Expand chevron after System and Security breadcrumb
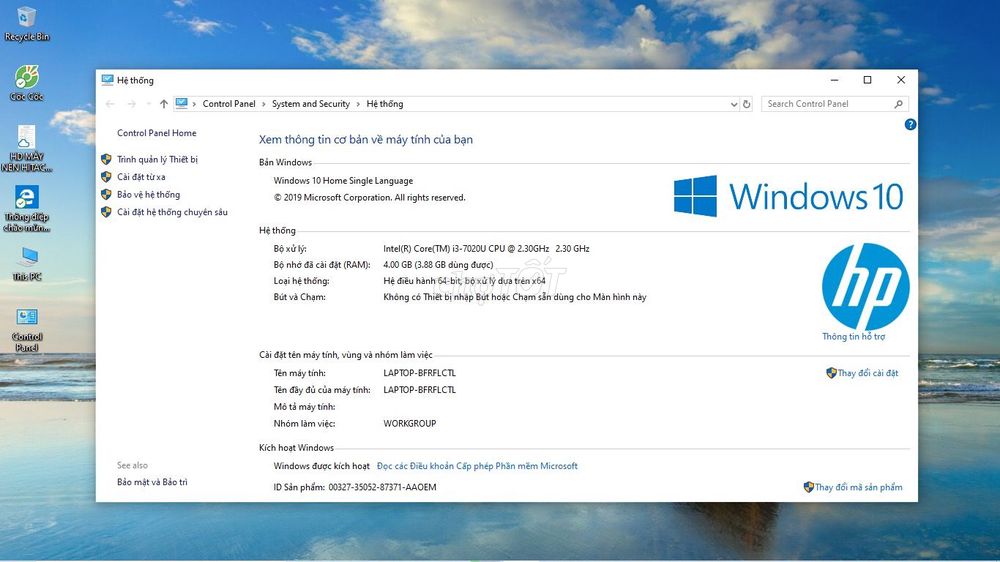Screen dimensions: 1000x562 pyautogui.click(x=358, y=104)
